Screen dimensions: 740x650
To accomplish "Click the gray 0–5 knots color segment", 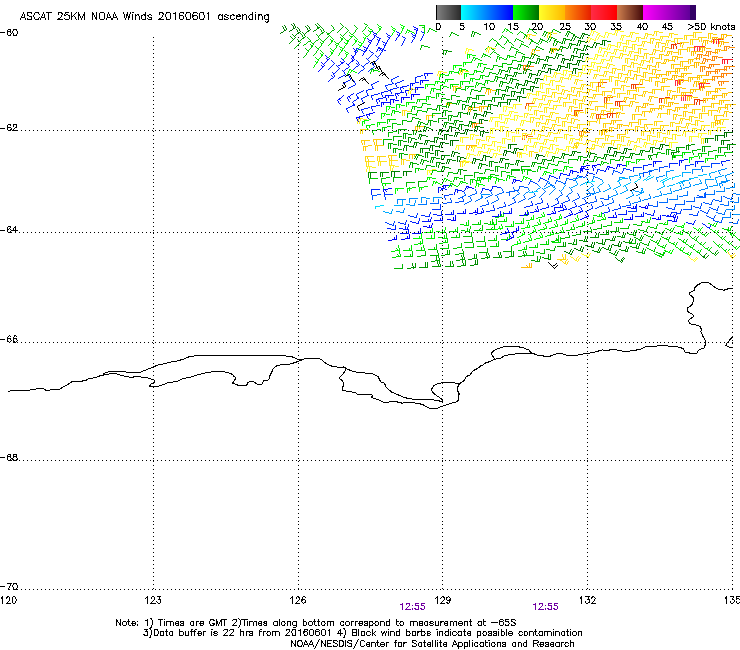I will pos(448,12).
